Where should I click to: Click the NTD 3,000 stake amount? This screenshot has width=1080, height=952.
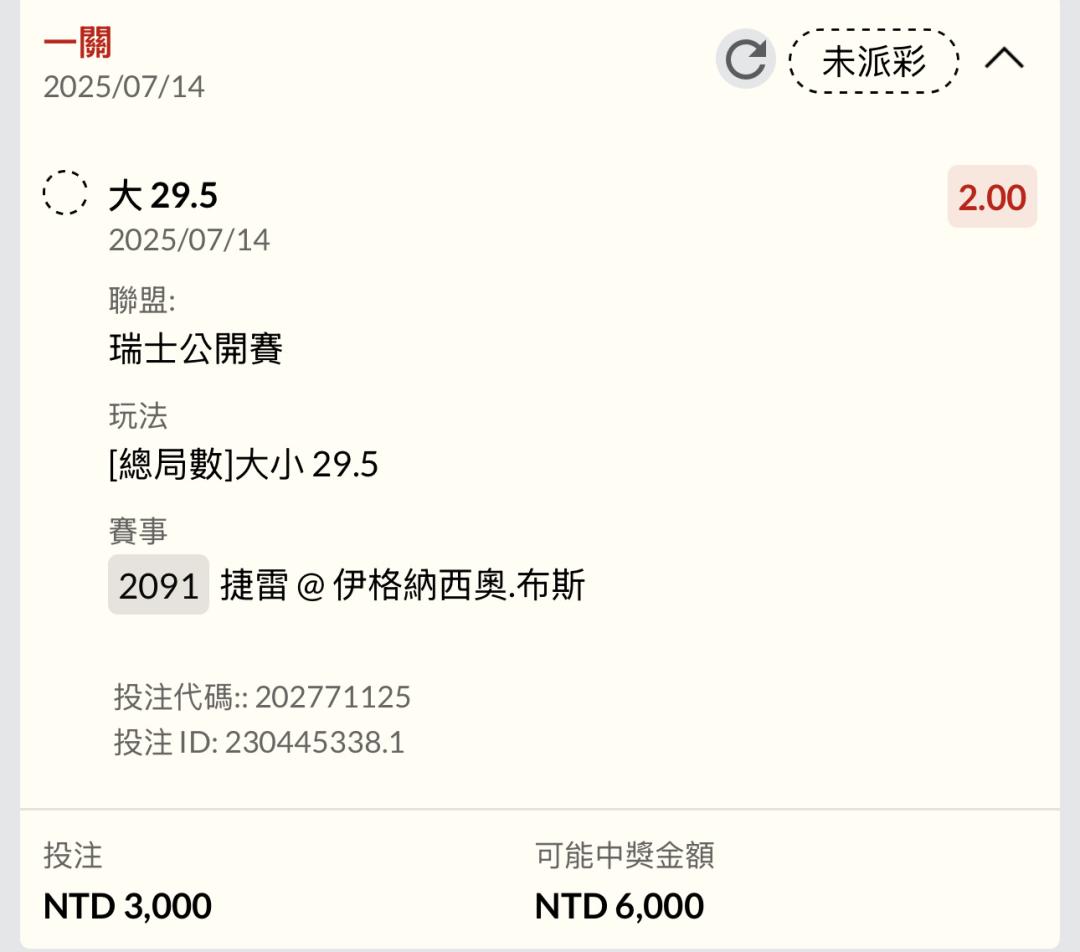point(127,906)
